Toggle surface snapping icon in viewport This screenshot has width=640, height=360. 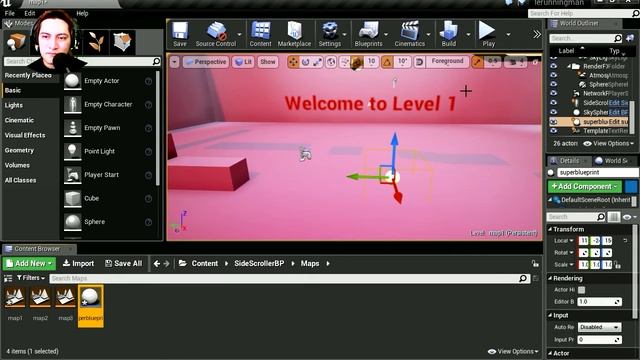[344, 62]
